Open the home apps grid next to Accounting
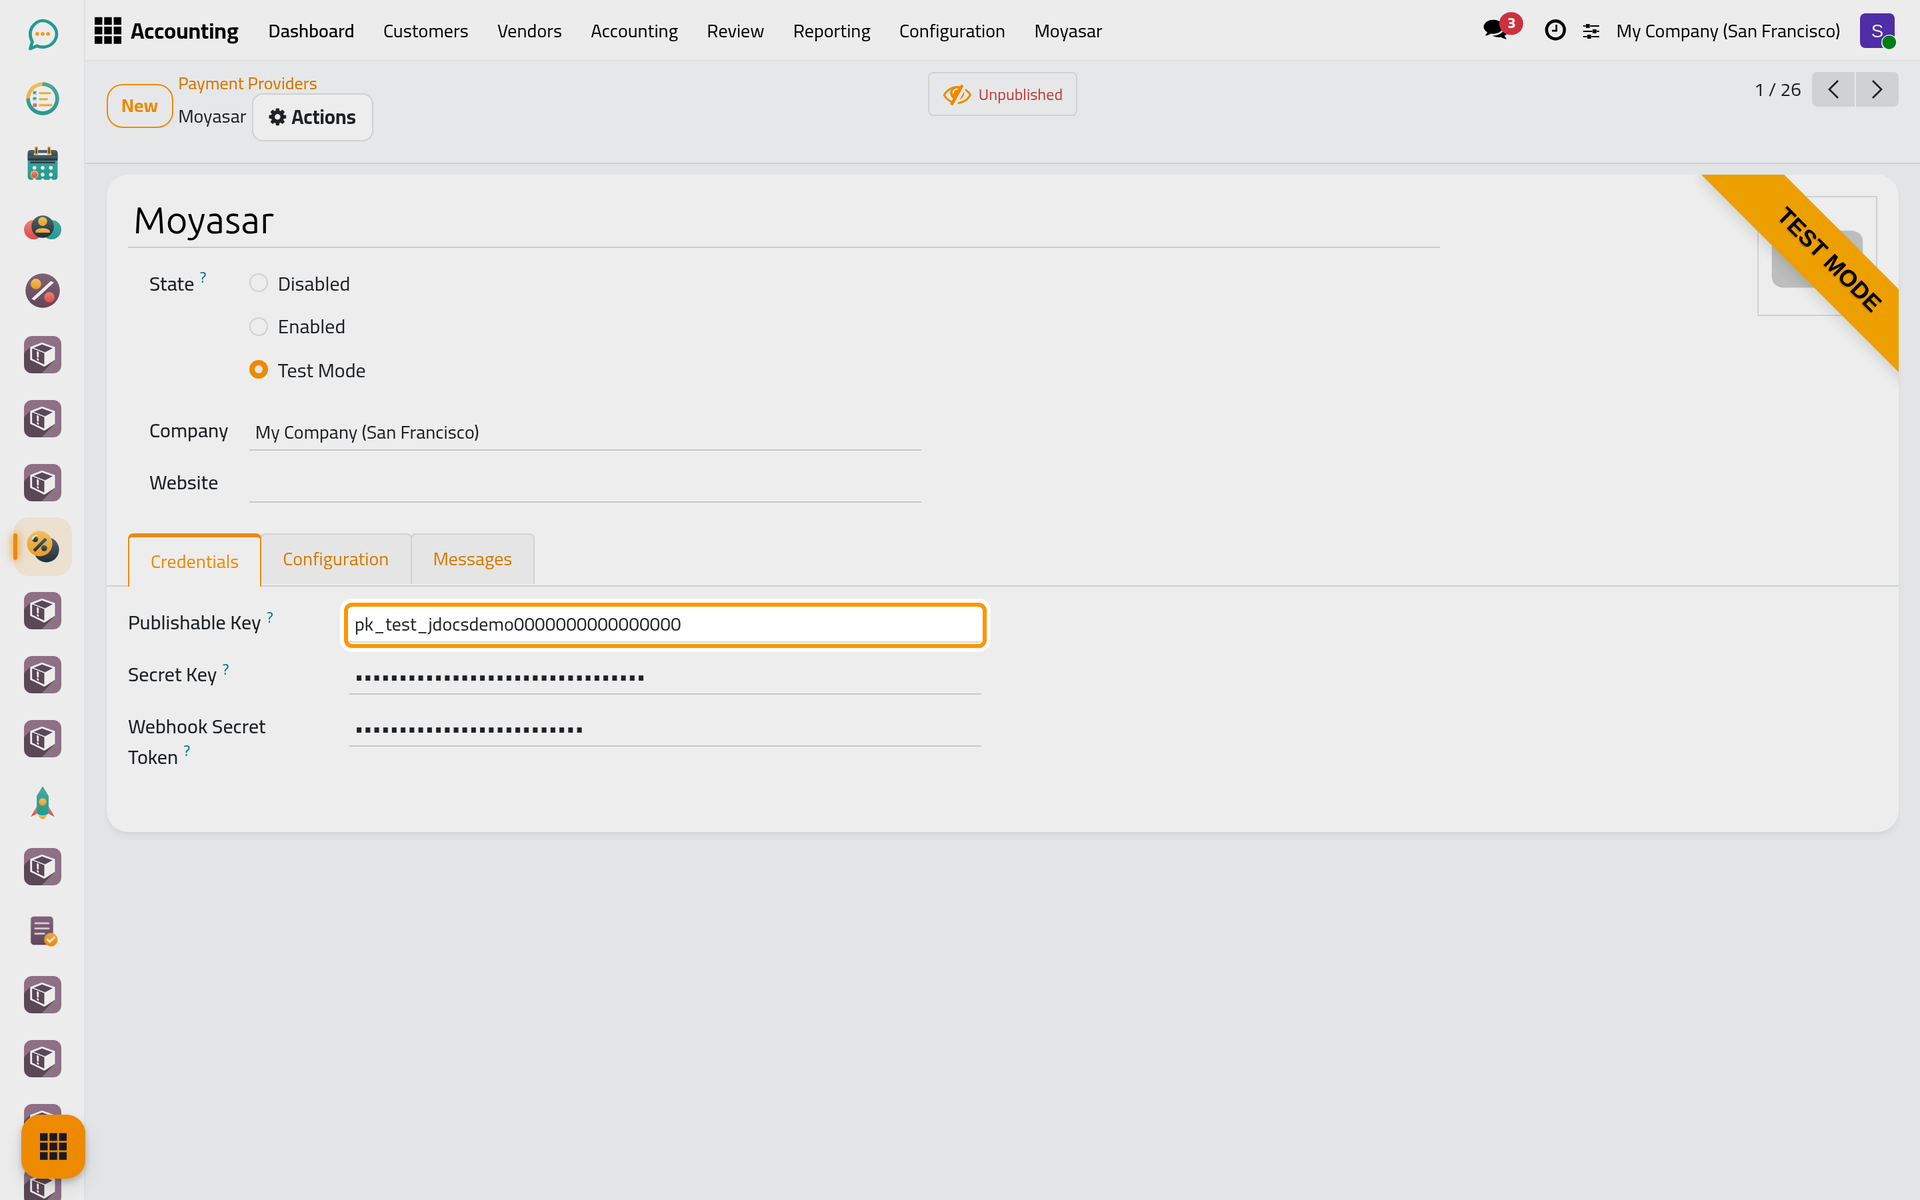 108,31
